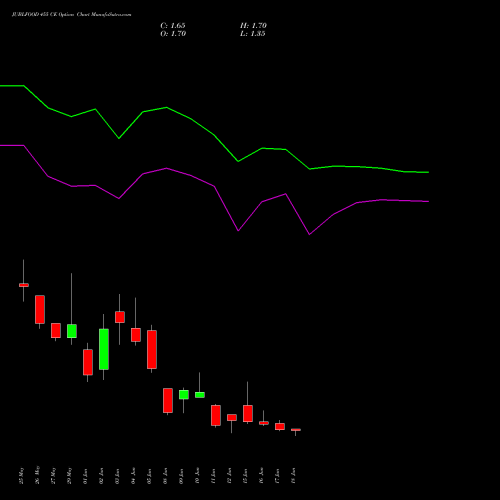
Task: Click the 18 Jun date label
Action: [x=294, y=475]
